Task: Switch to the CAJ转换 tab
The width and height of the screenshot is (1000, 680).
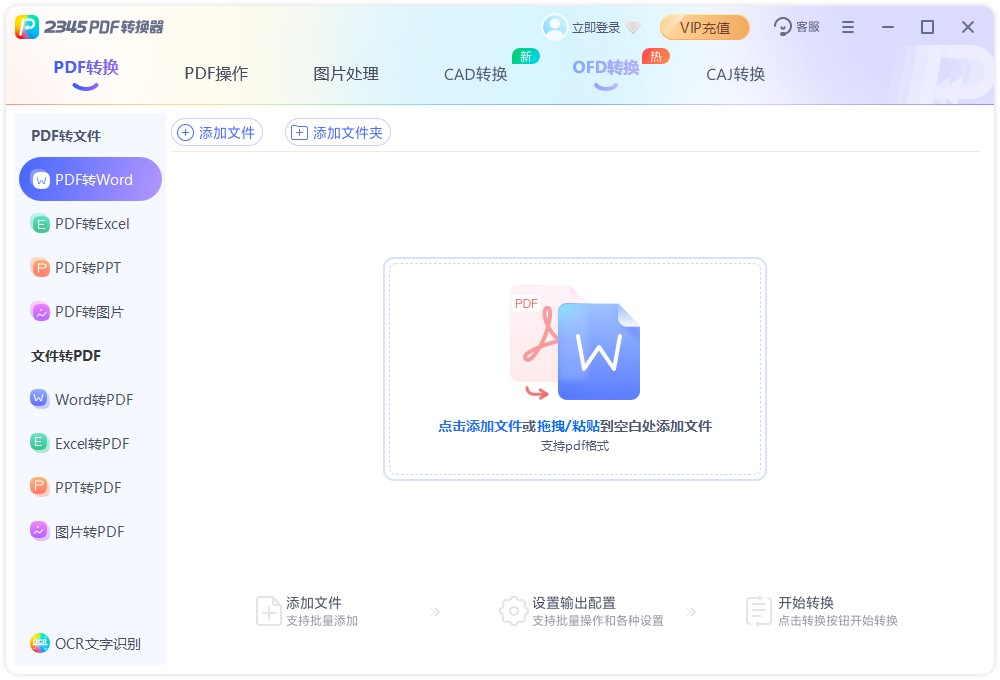Action: point(735,75)
